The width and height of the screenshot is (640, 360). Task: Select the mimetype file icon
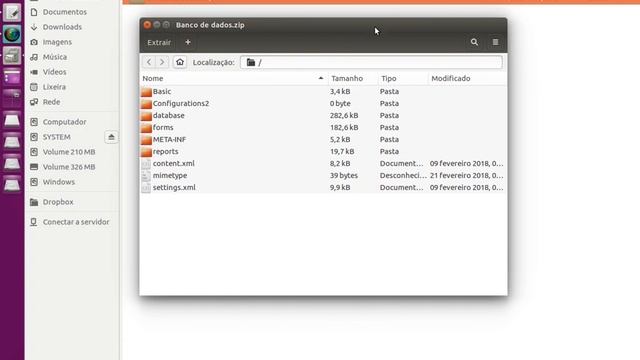click(146, 176)
